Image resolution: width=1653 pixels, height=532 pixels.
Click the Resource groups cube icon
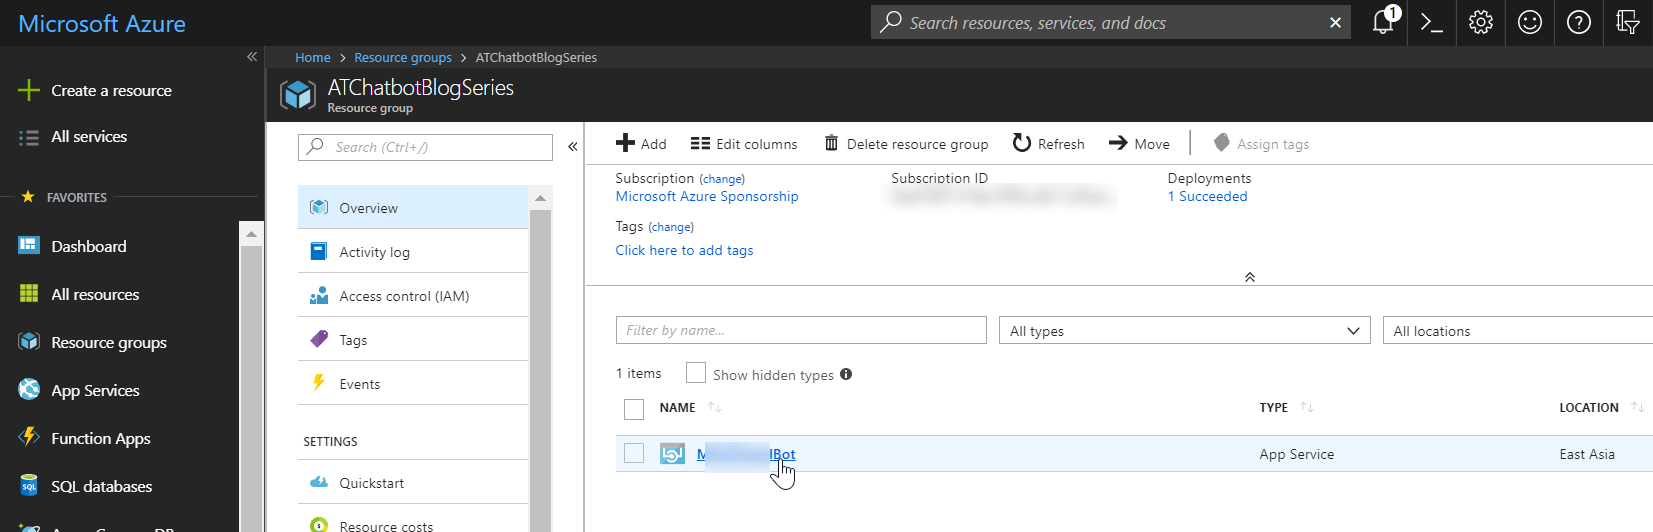29,342
